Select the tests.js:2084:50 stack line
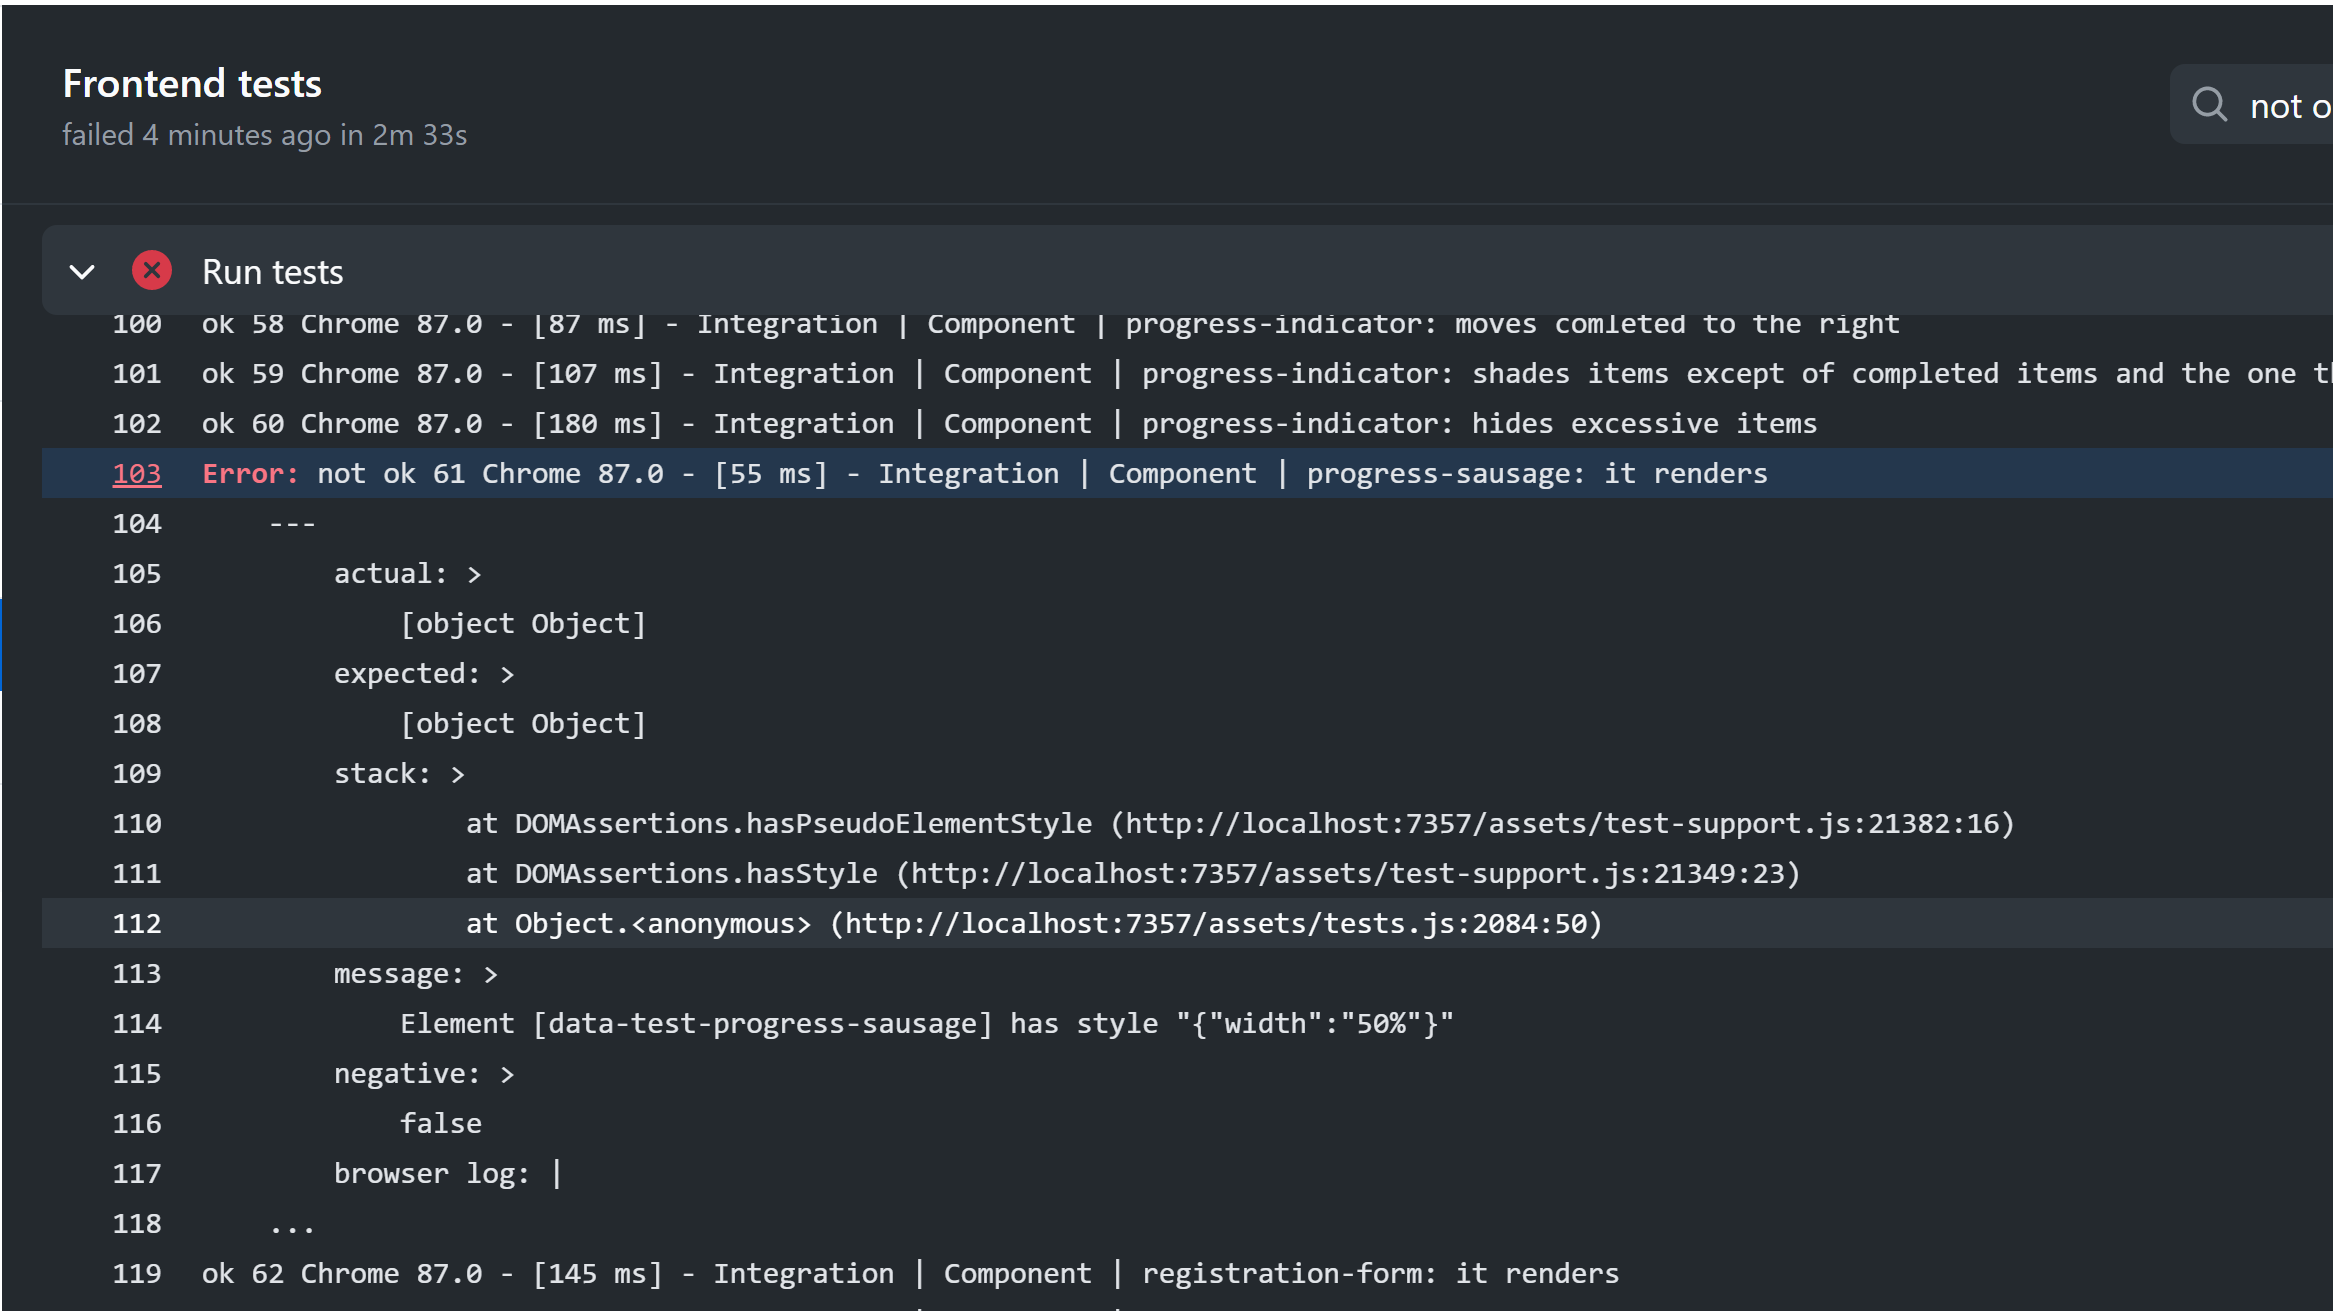Screen dimensions: 2333x1311 (1033, 924)
